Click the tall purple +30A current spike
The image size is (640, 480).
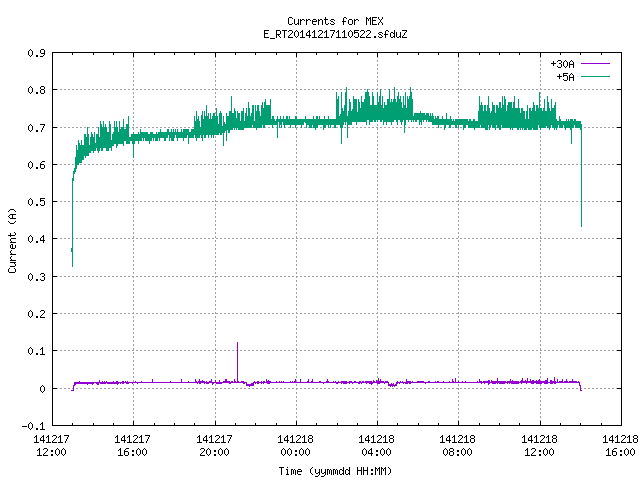(238, 361)
